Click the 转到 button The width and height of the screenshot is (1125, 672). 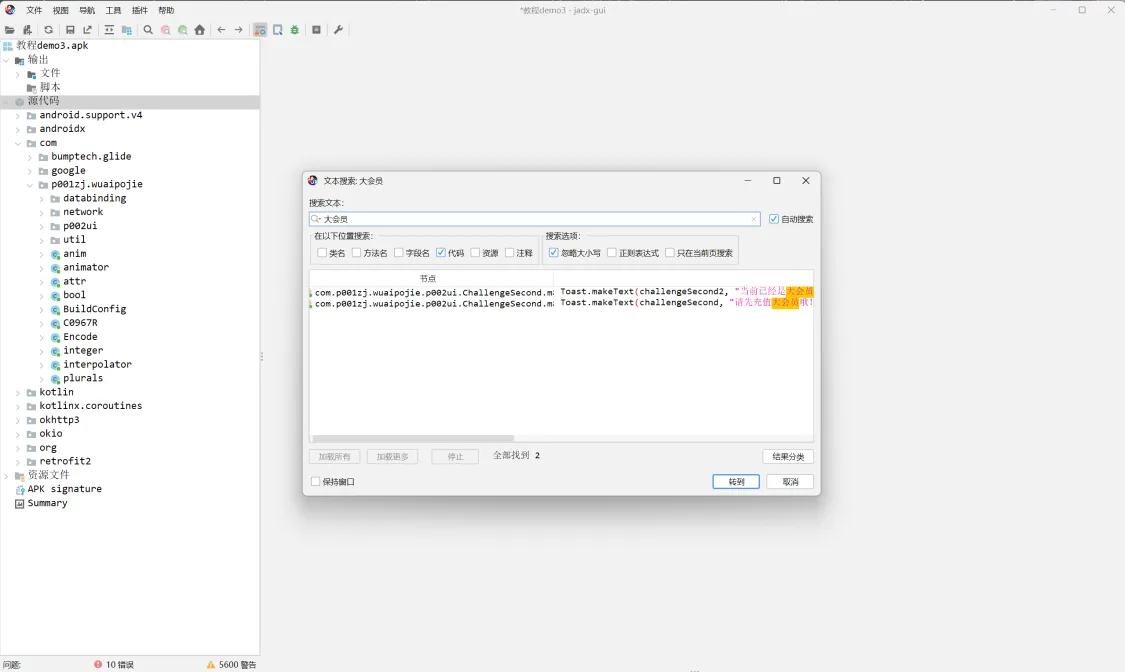click(736, 481)
